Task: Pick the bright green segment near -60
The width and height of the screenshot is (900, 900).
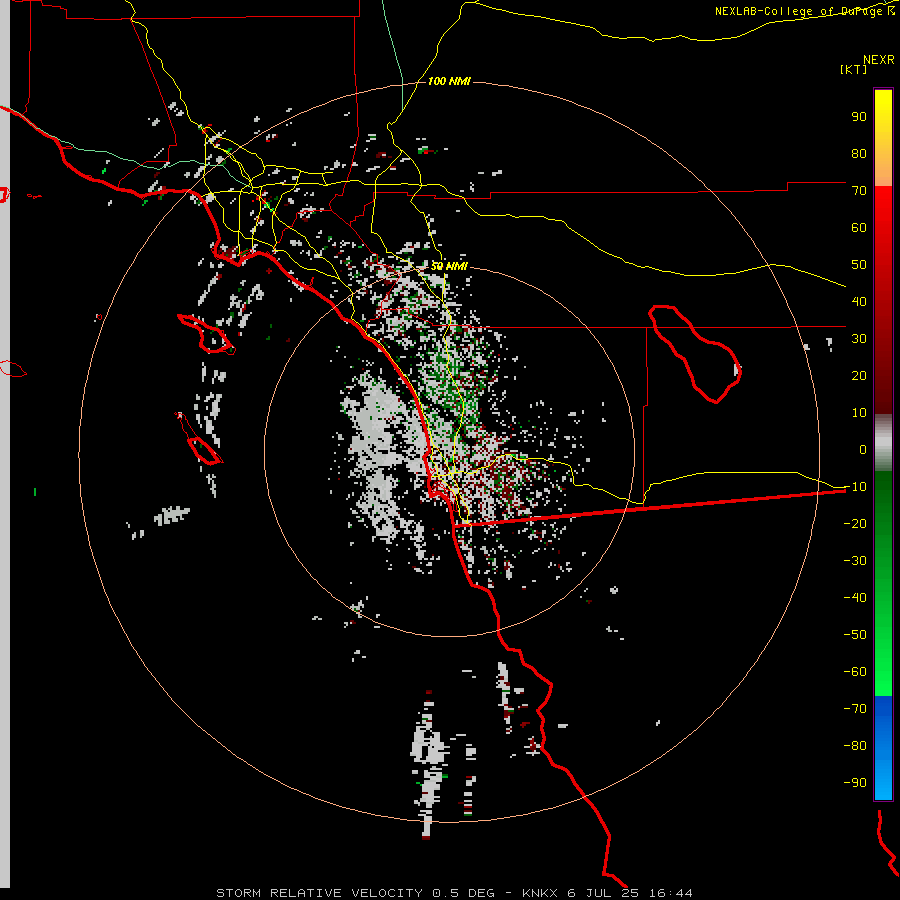Action: coord(883,672)
